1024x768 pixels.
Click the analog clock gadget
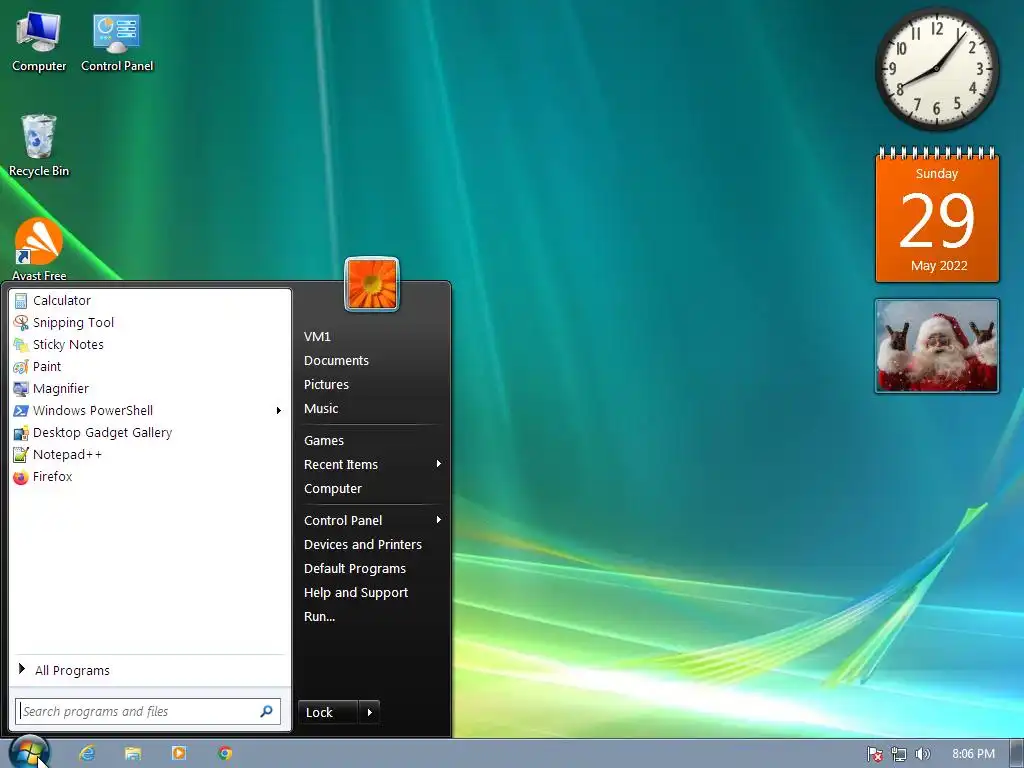(x=936, y=69)
